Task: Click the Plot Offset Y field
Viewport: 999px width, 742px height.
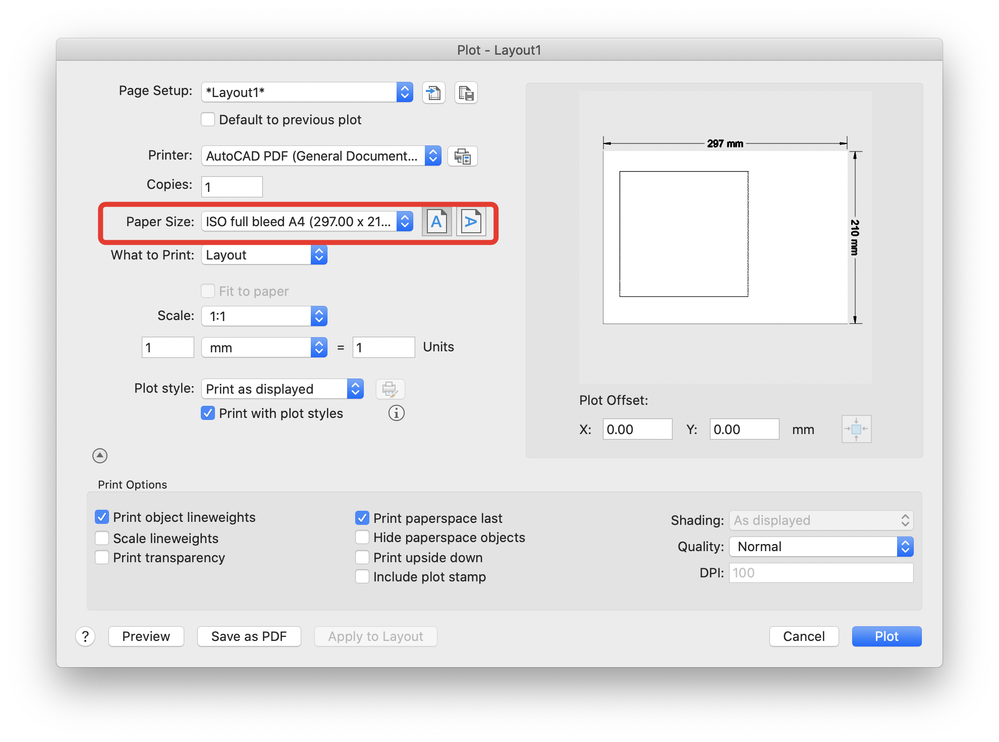Action: coord(744,429)
